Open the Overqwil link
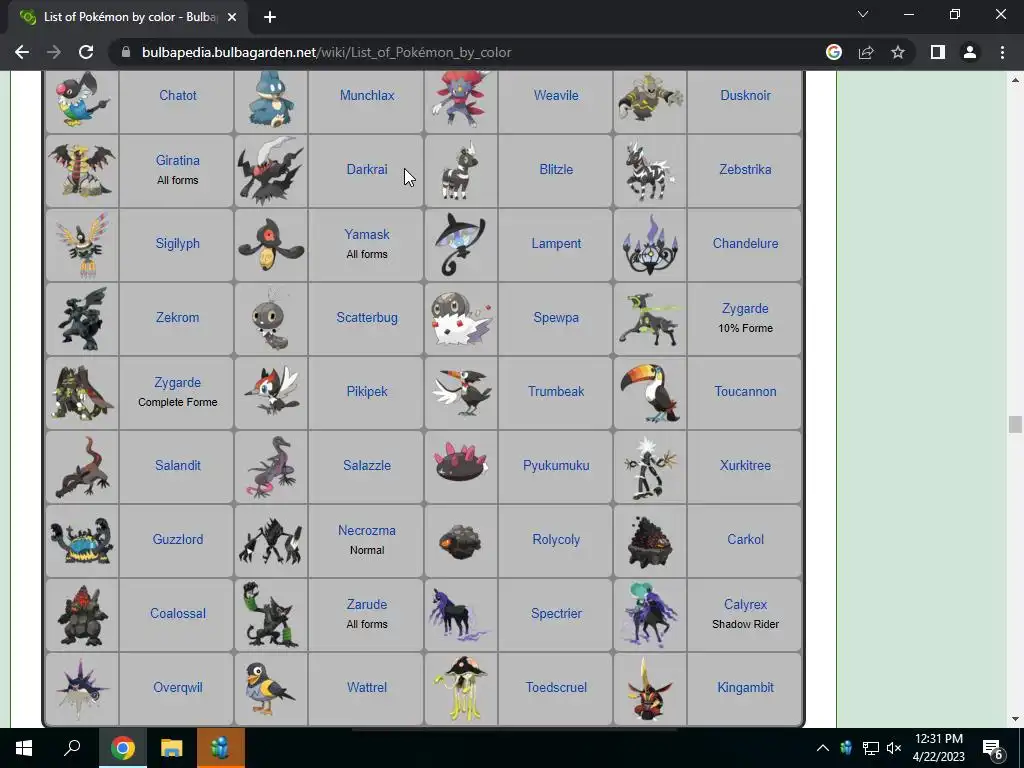 point(178,688)
